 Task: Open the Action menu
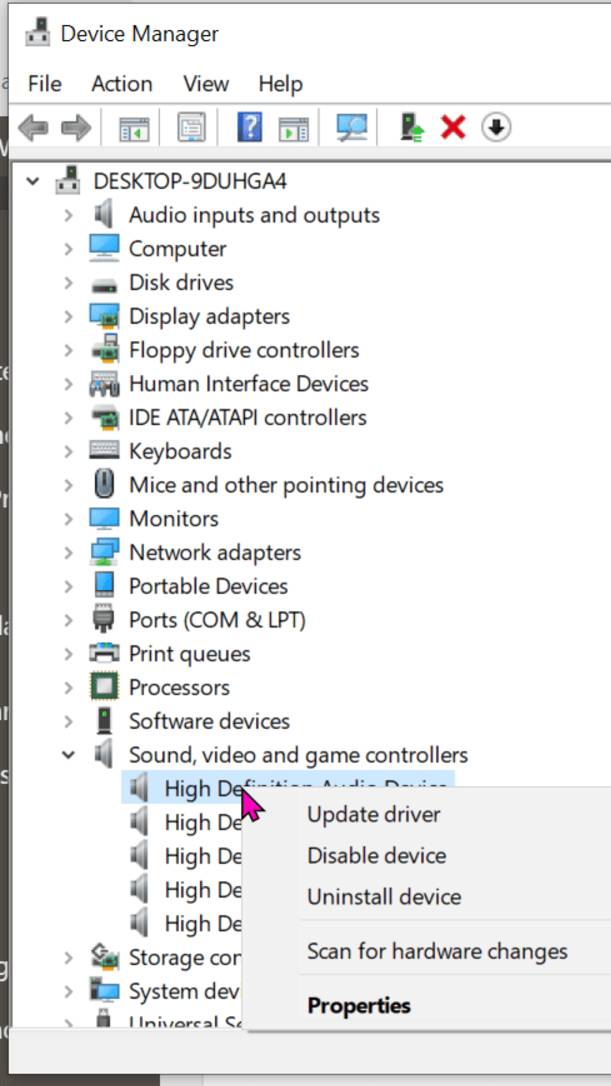(x=122, y=84)
